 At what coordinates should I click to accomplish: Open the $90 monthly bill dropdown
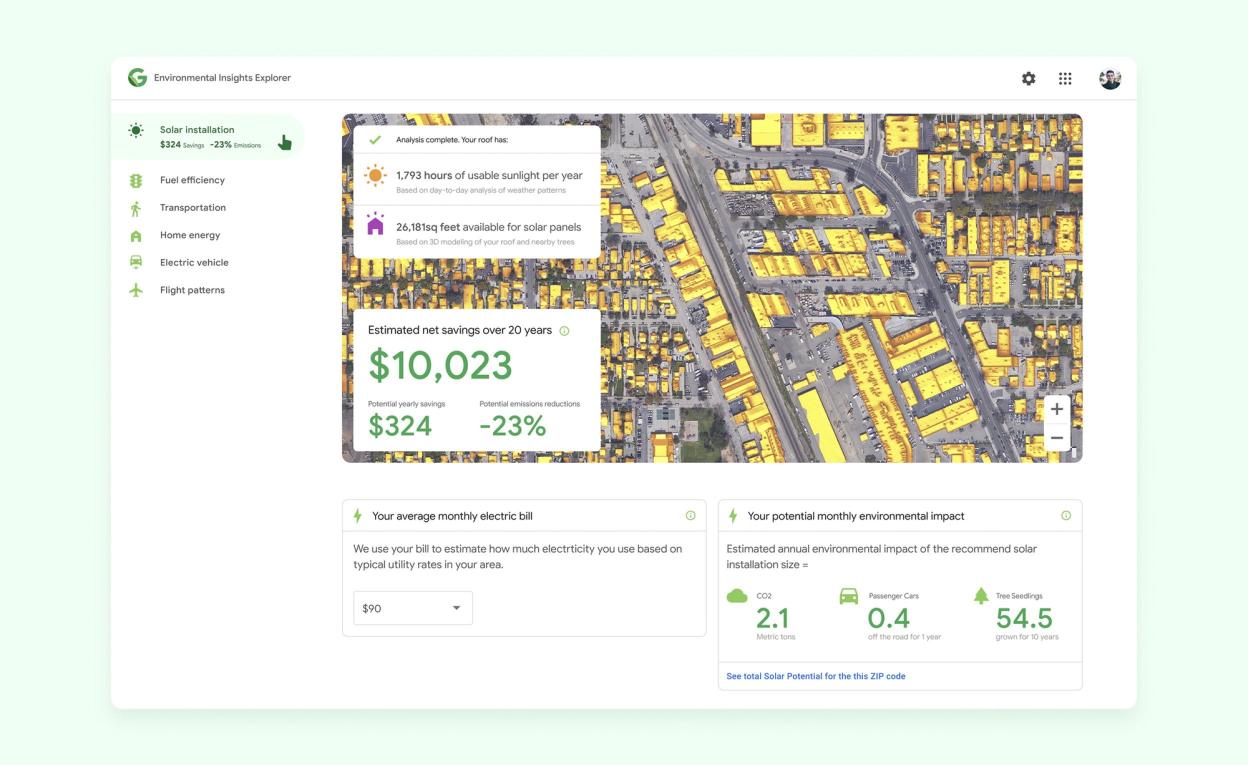[413, 608]
